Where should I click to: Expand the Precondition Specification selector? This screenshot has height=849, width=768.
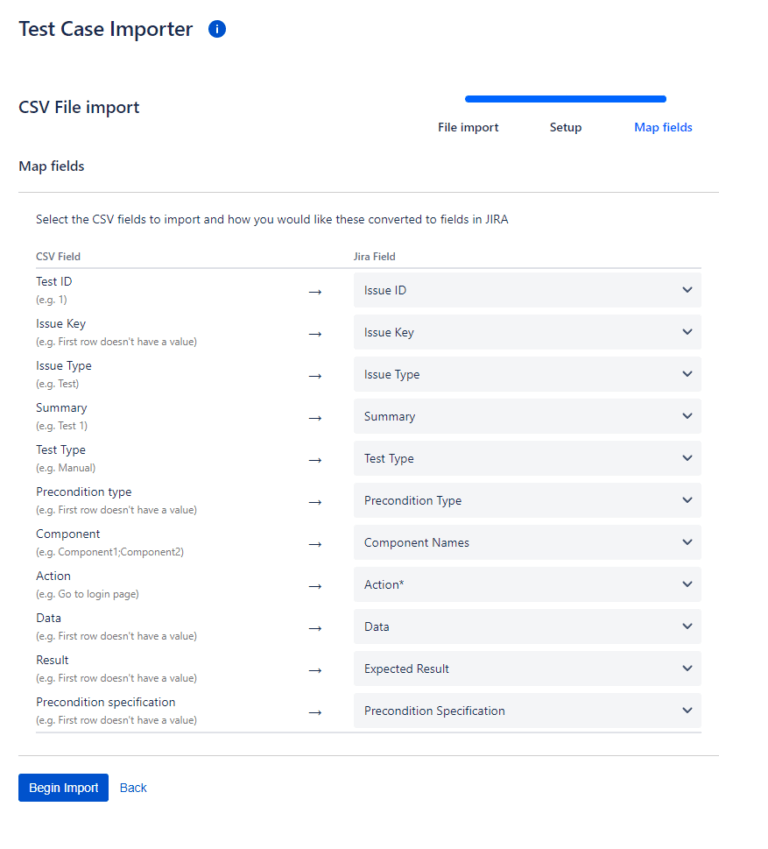[x=528, y=710]
